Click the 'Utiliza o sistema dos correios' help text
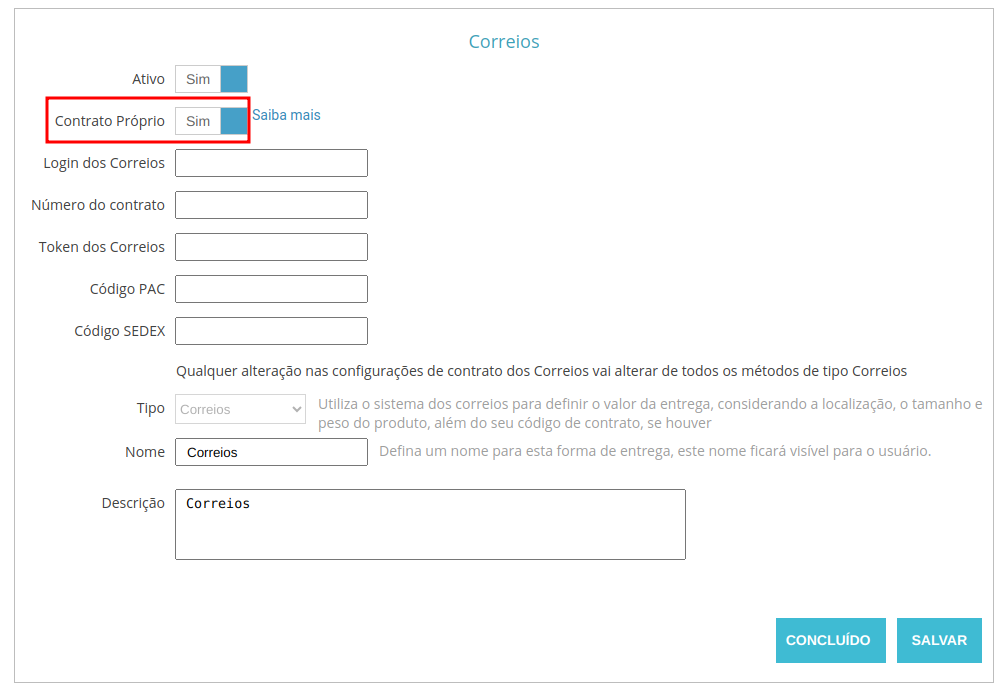 (x=650, y=413)
